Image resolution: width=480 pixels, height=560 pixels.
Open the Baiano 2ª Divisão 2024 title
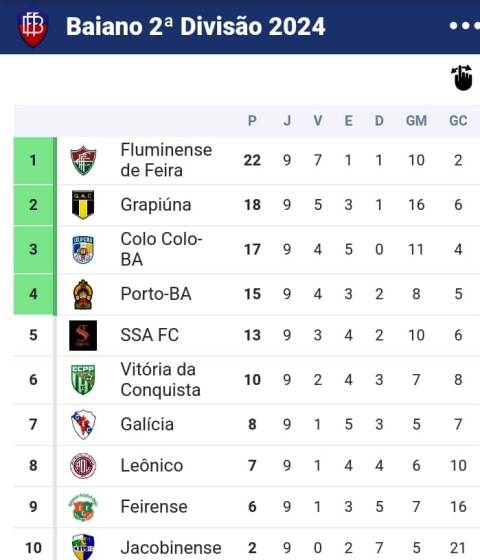tap(195, 26)
